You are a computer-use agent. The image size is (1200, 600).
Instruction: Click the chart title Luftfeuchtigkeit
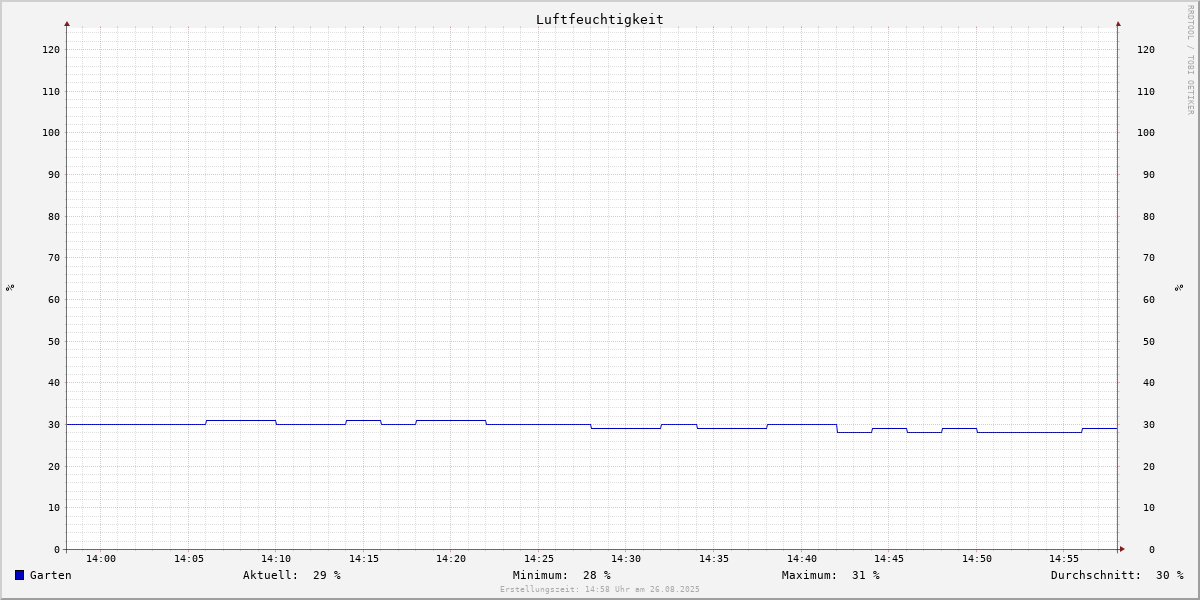click(599, 19)
